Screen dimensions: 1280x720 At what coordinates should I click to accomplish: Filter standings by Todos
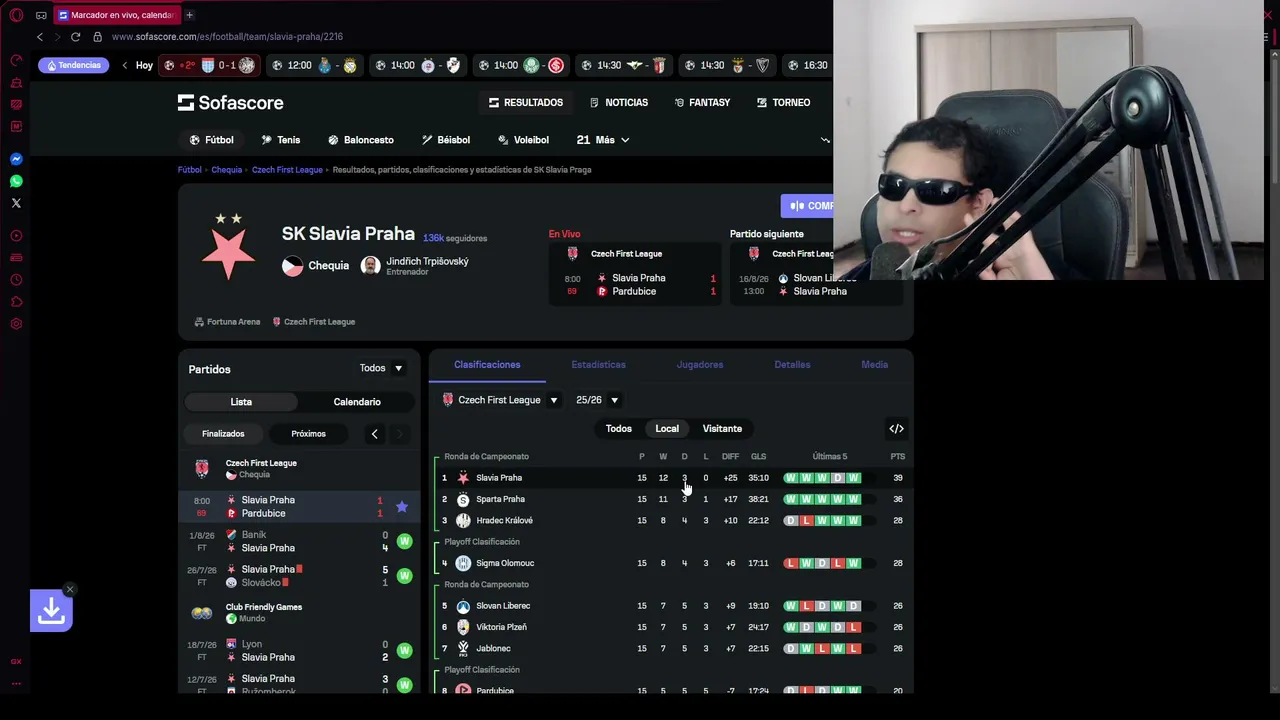point(618,429)
